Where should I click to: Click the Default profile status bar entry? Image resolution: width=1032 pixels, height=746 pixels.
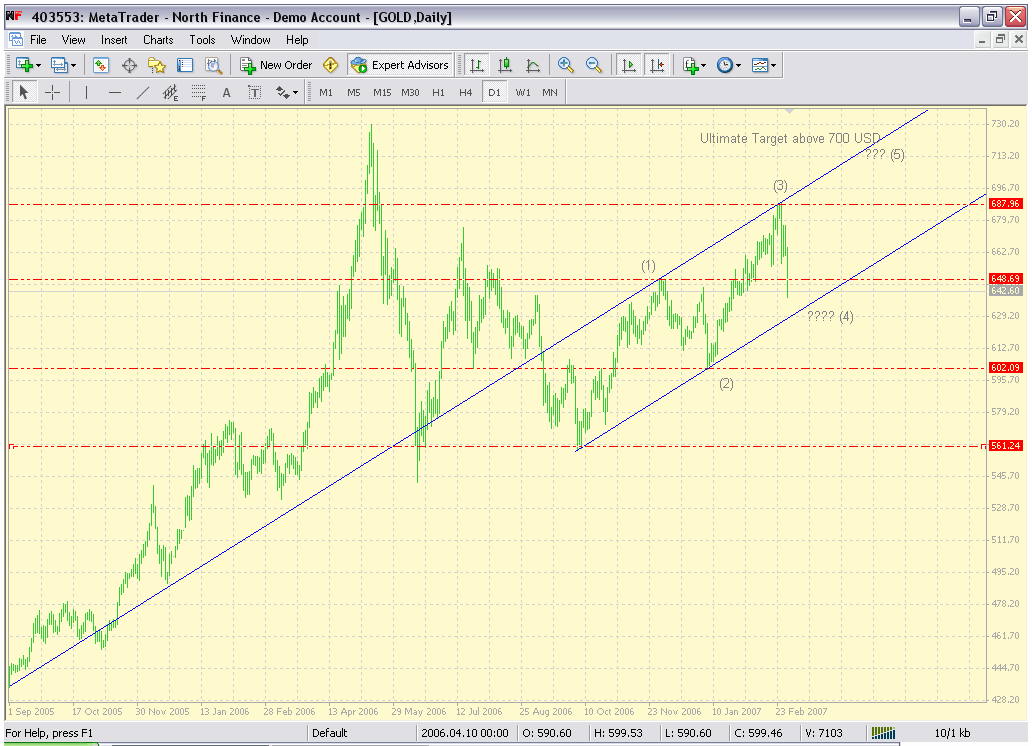click(x=329, y=733)
